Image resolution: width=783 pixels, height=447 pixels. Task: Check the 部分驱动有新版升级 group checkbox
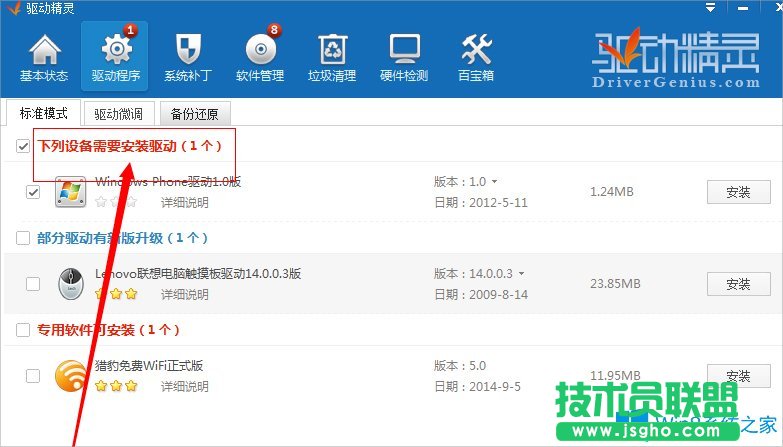point(23,238)
